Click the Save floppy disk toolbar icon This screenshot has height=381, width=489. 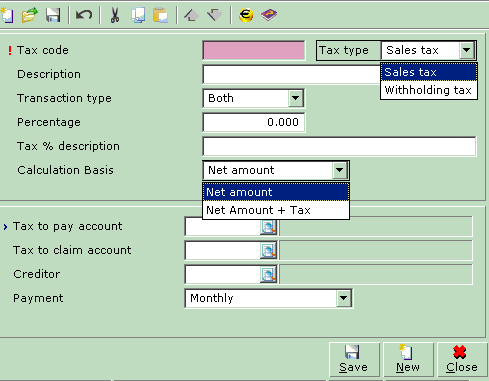pyautogui.click(x=53, y=15)
